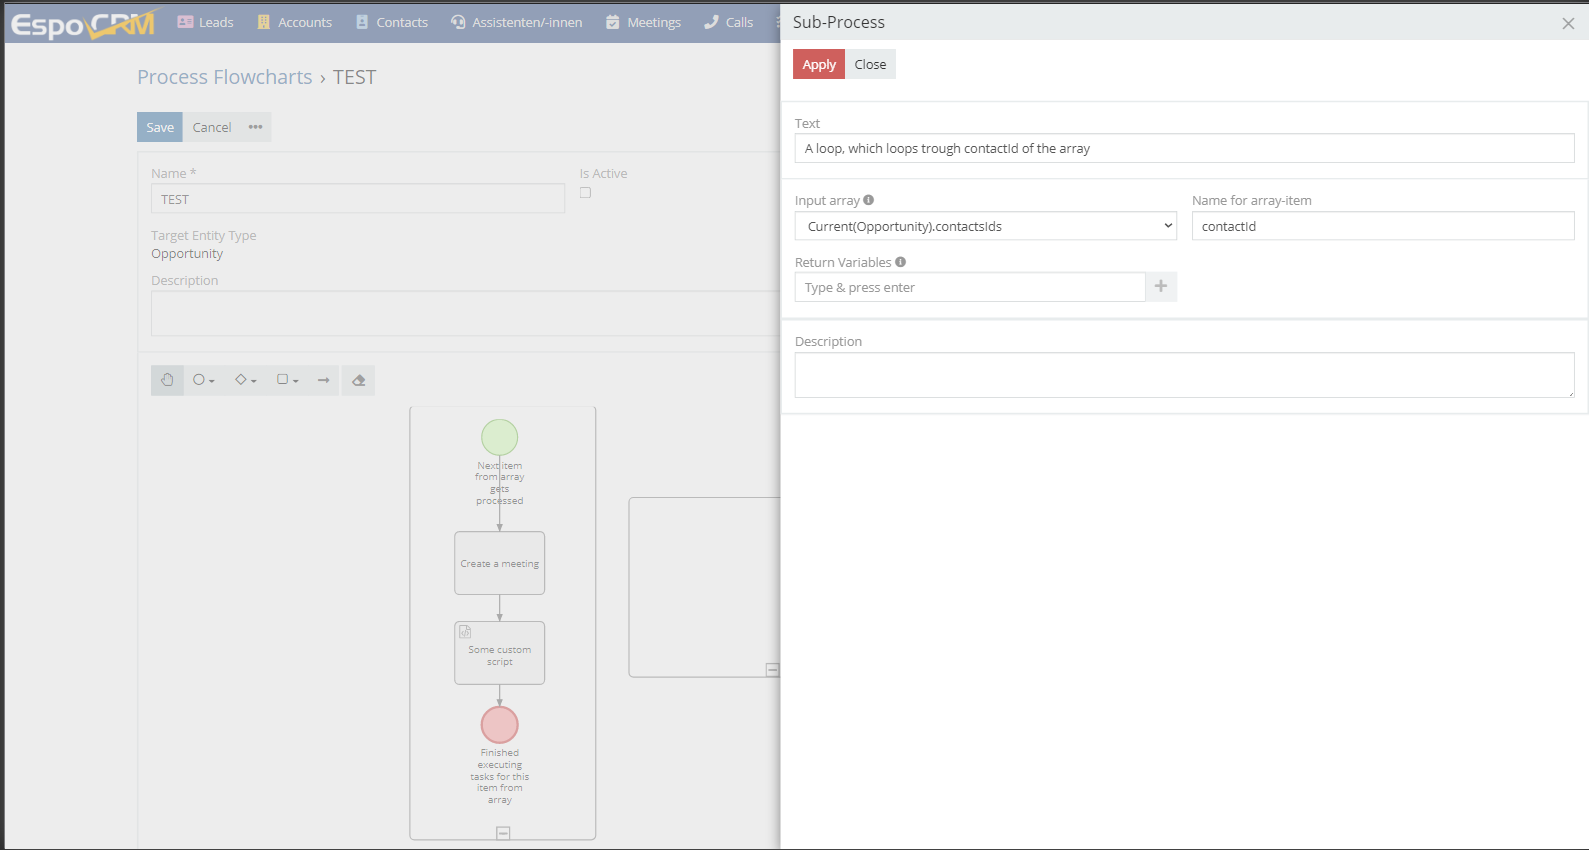Select the eraser tool
Viewport: 1589px width, 850px height.
[x=358, y=380]
